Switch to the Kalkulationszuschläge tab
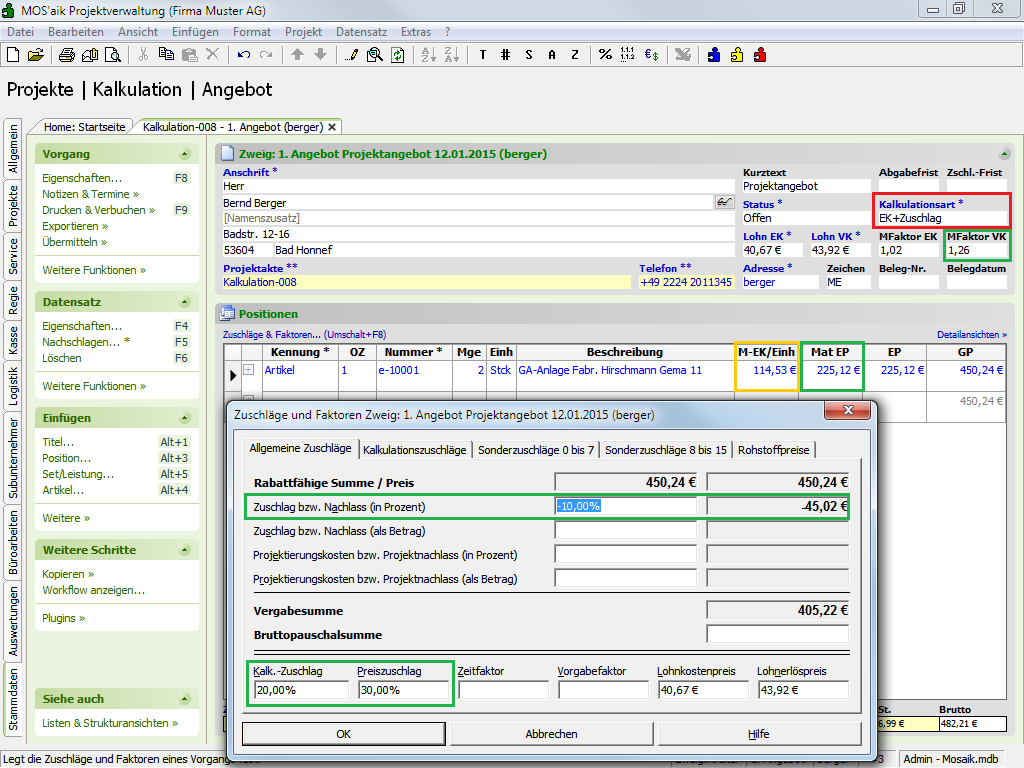 point(414,450)
